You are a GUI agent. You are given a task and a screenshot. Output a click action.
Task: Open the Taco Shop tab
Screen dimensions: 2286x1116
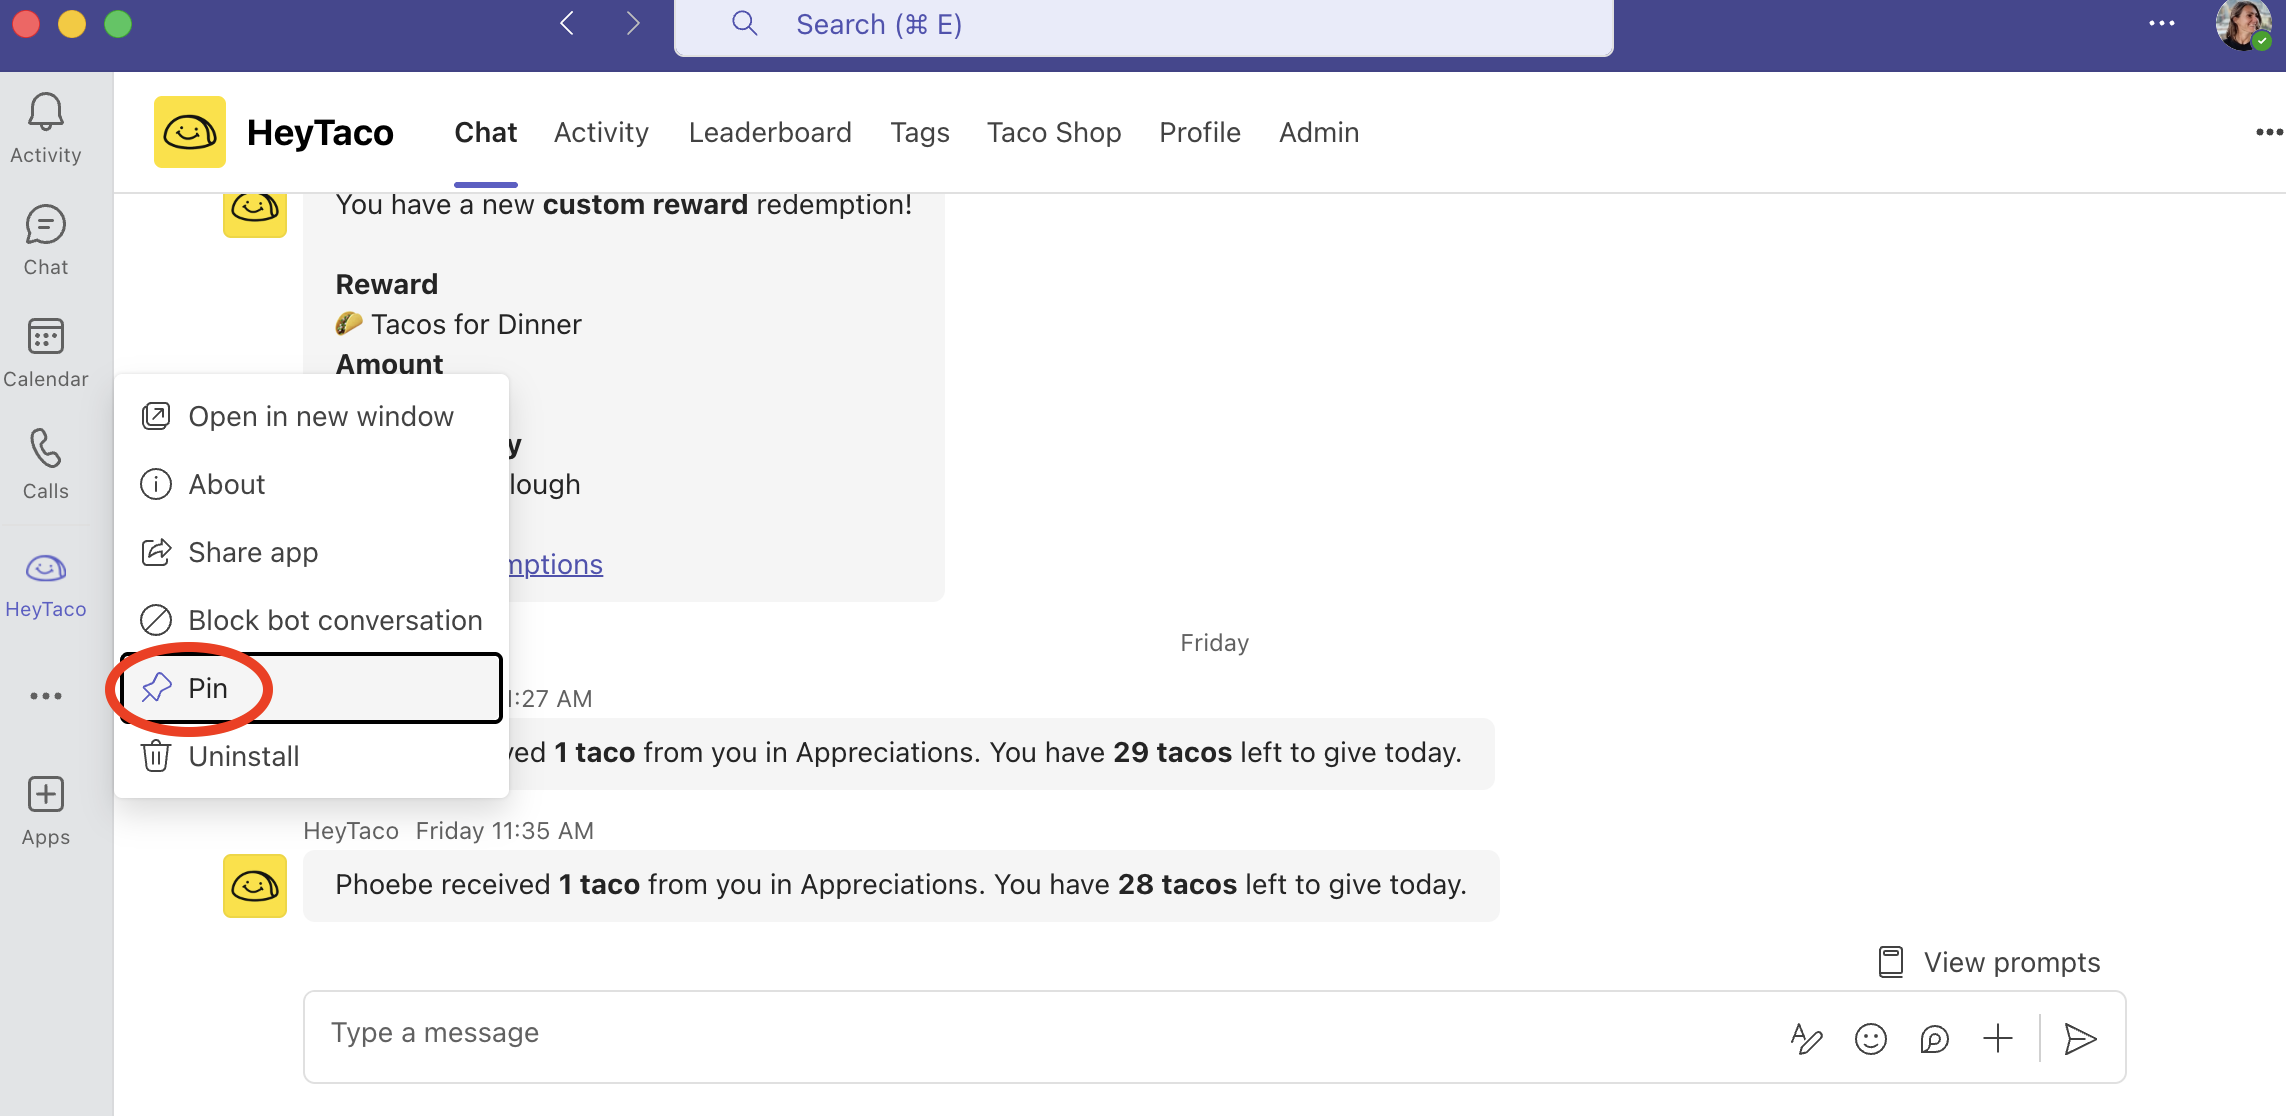coord(1054,132)
